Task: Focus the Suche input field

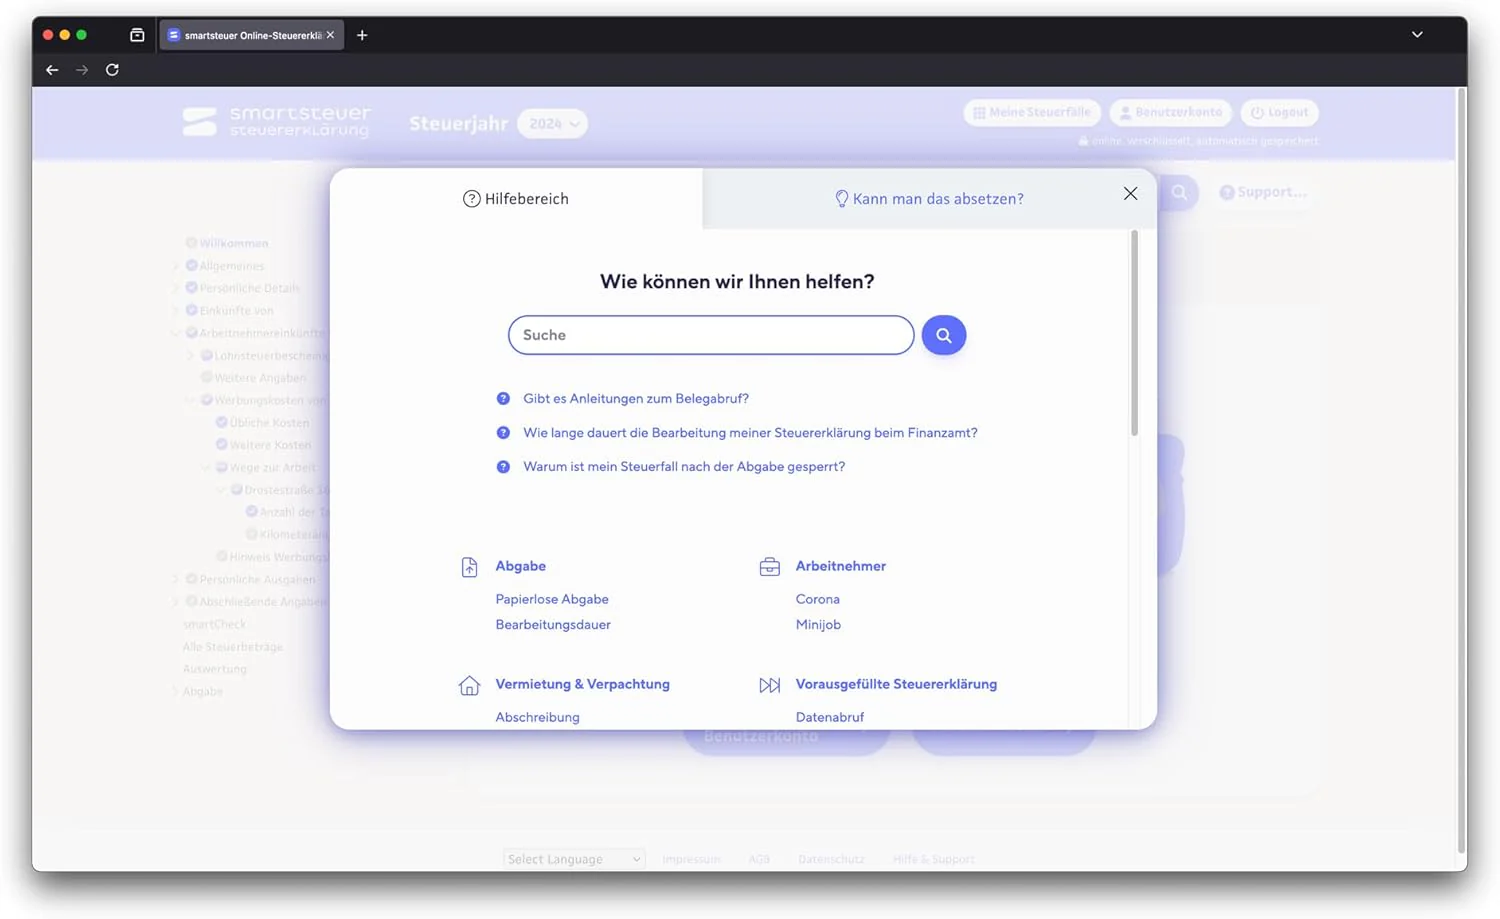Action: coord(711,335)
